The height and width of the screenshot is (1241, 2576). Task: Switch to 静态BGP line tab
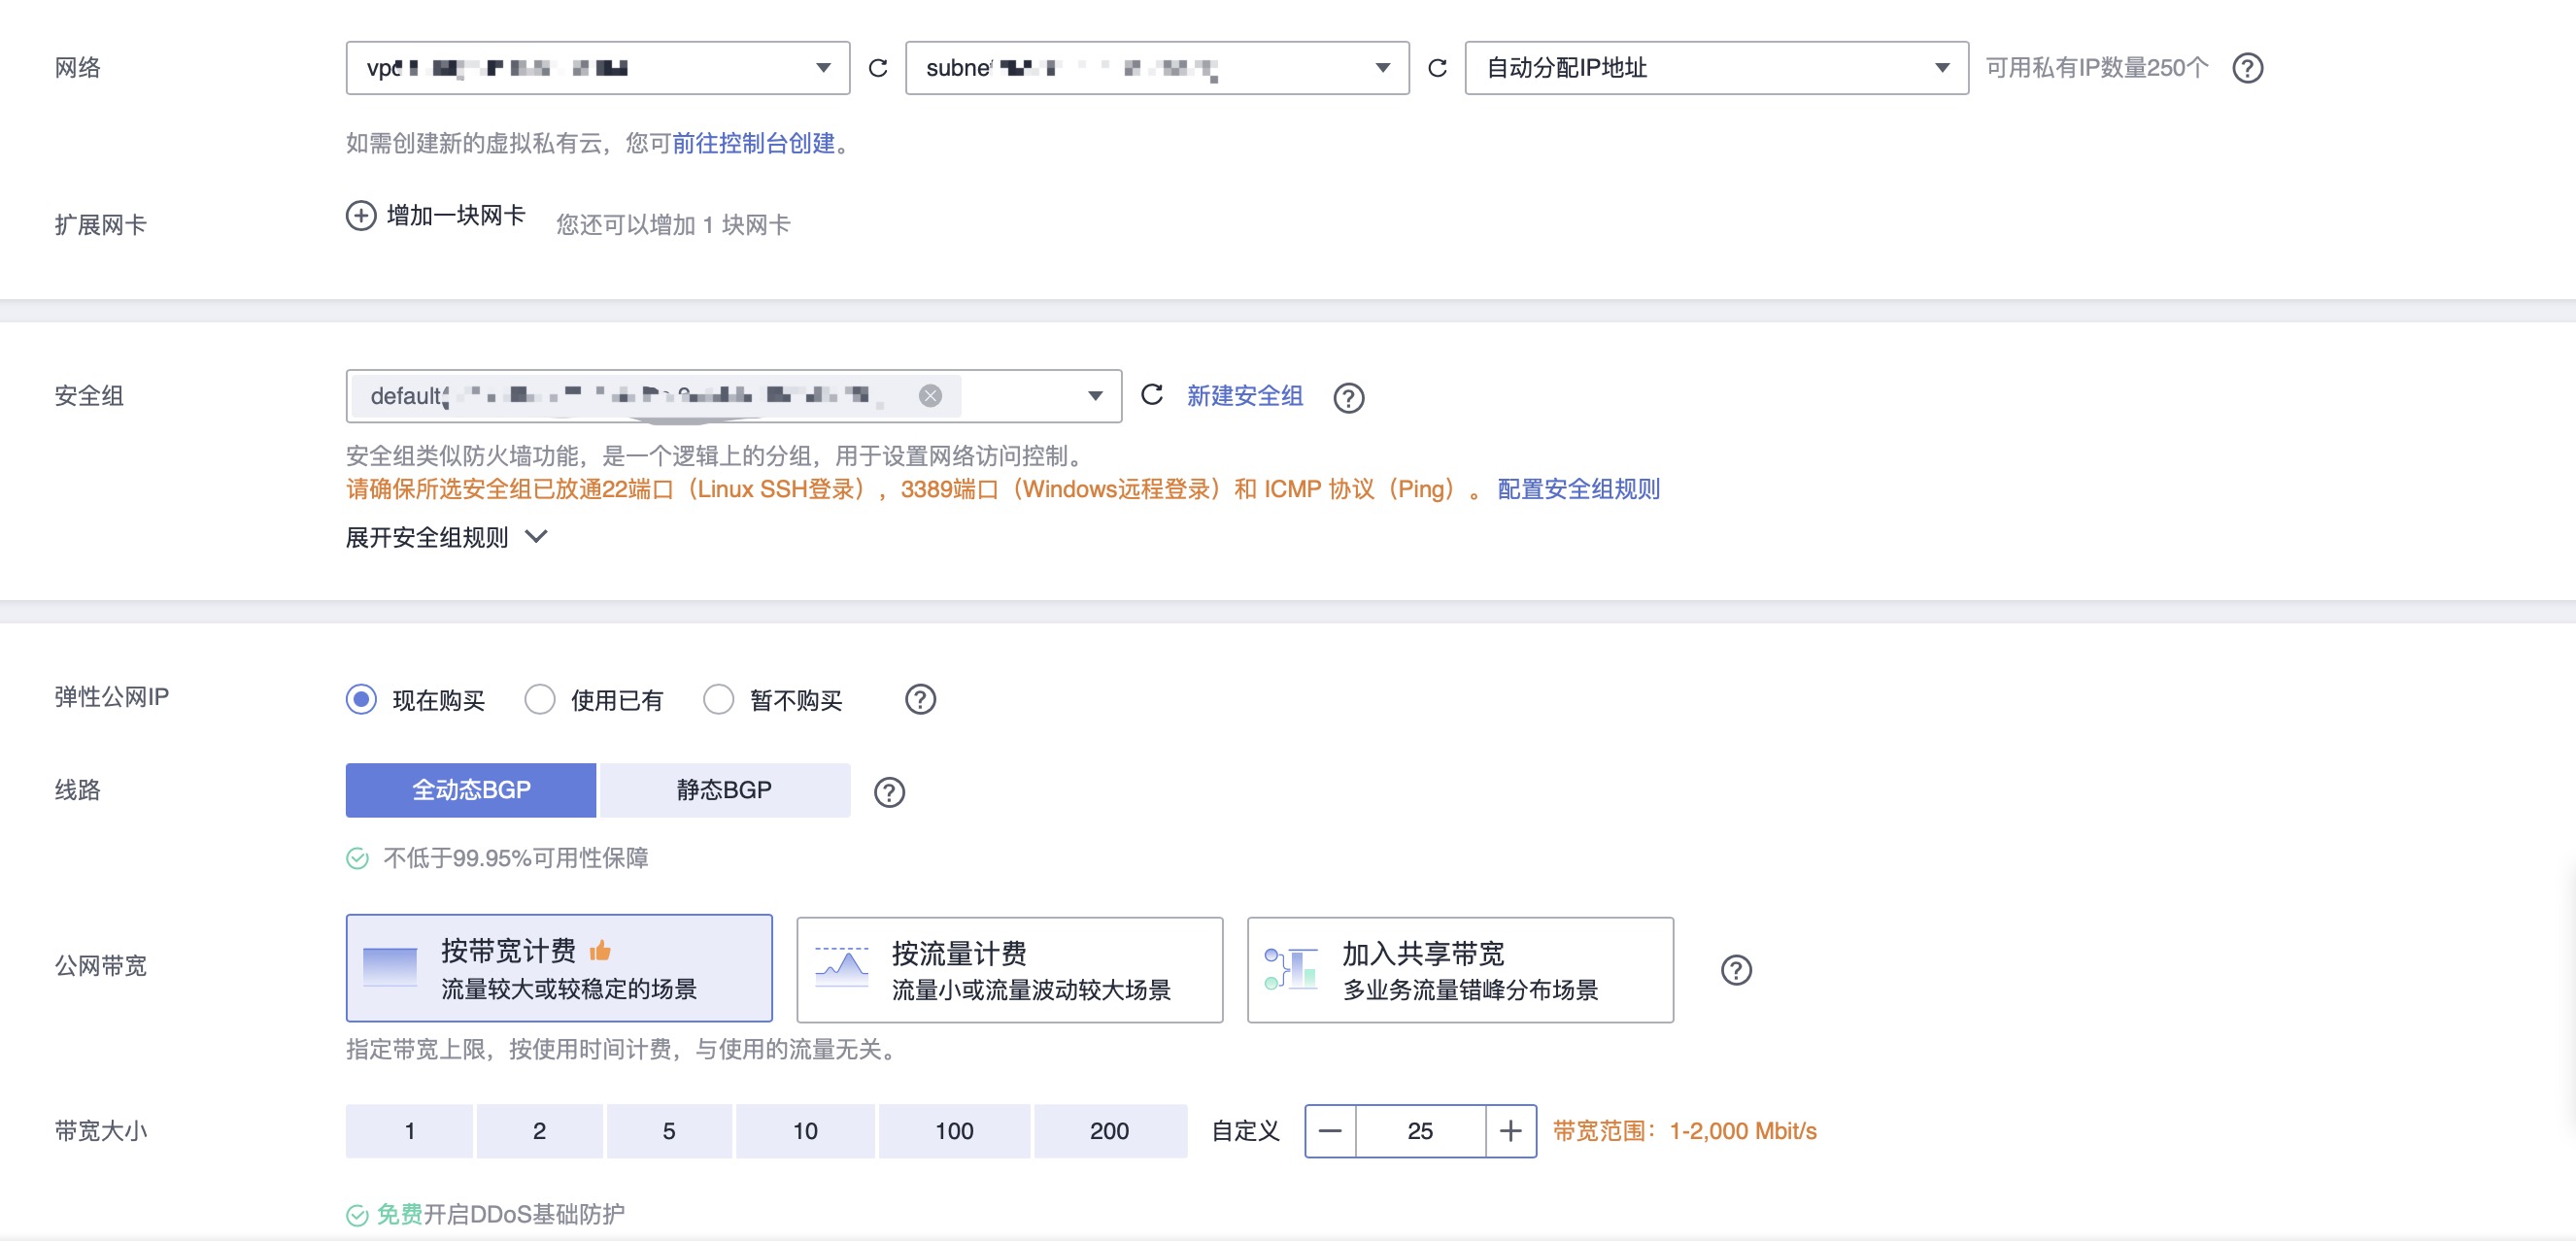pyautogui.click(x=723, y=790)
